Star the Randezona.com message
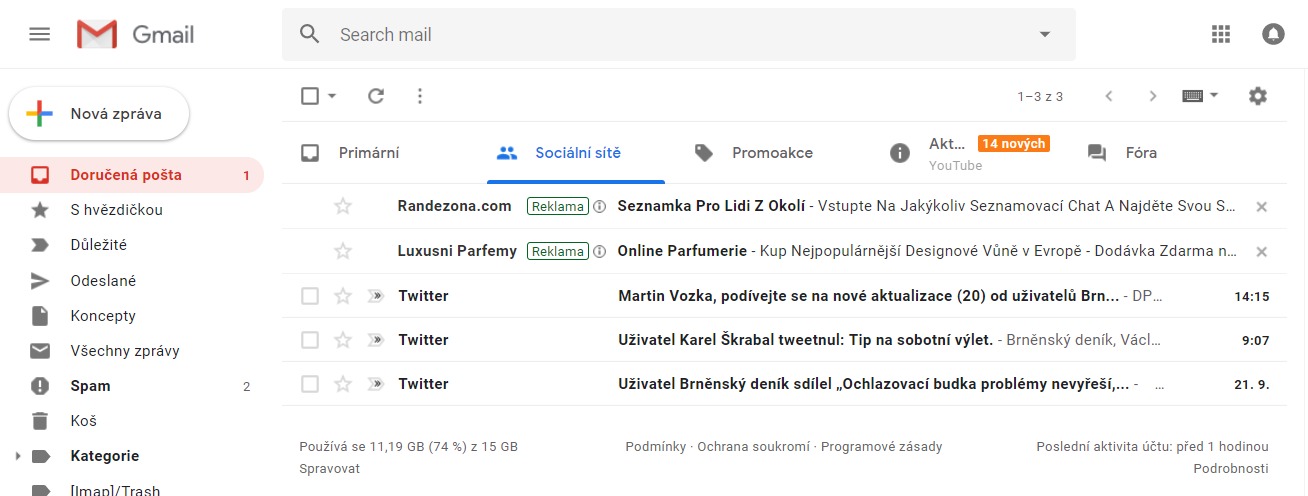The width and height of the screenshot is (1308, 496). [x=343, y=206]
